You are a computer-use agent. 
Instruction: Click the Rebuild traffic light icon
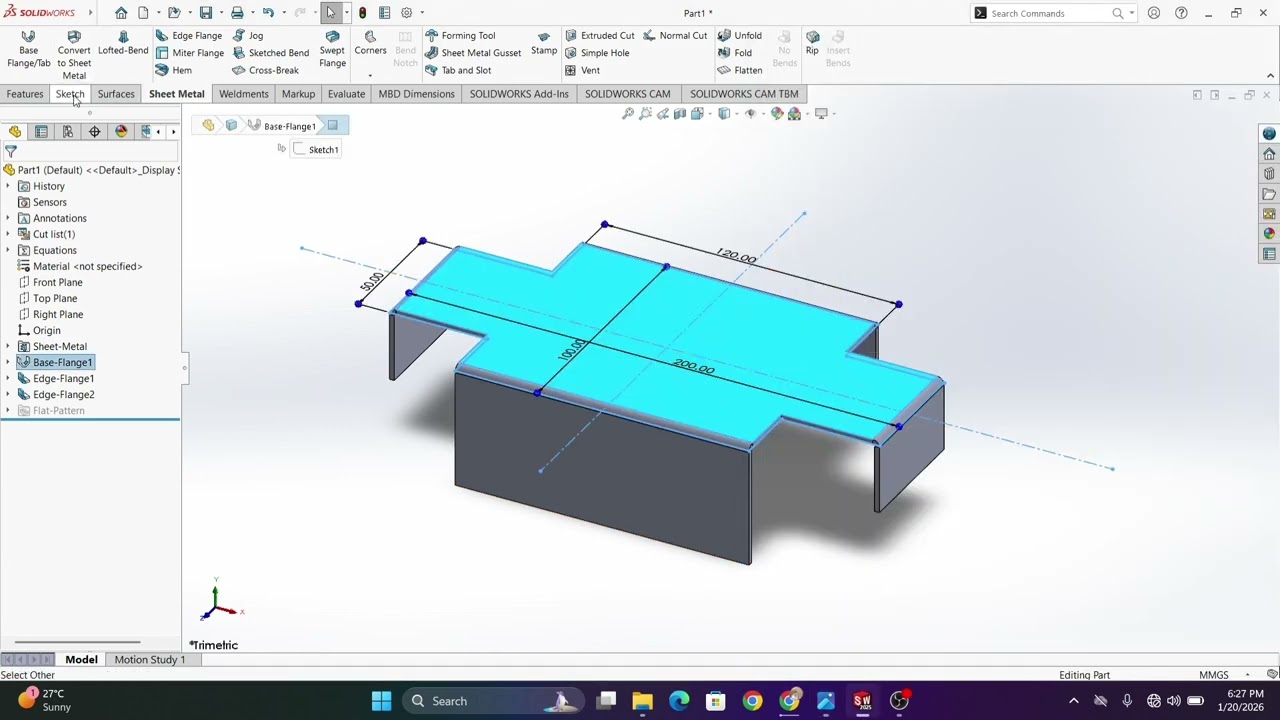pos(362,13)
